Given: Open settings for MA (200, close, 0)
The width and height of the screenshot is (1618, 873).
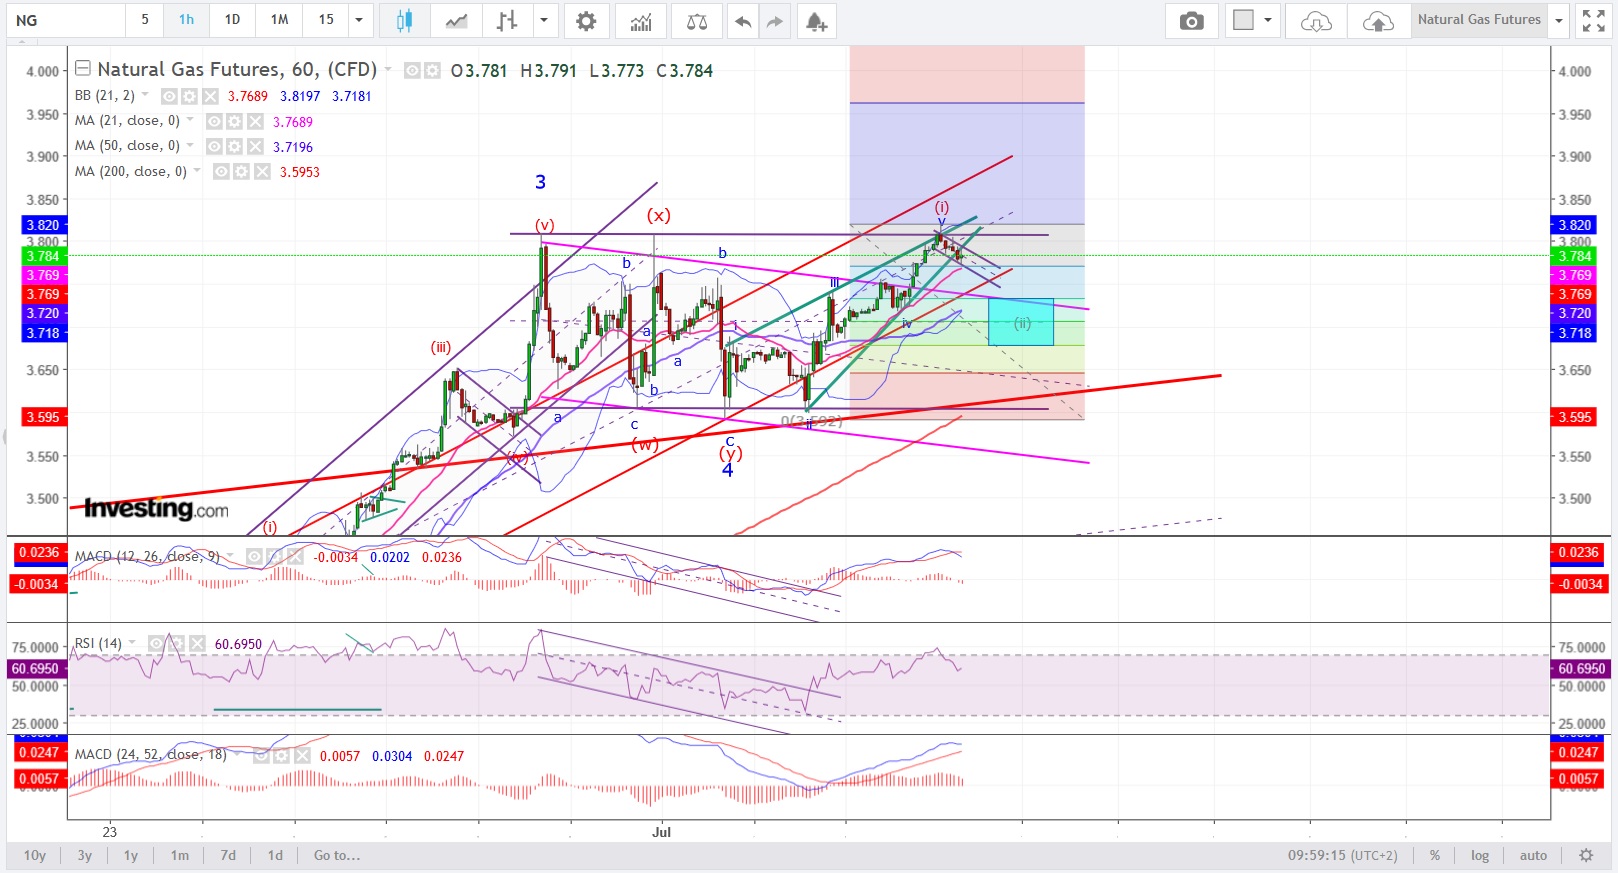Looking at the screenshot, I should click(241, 171).
